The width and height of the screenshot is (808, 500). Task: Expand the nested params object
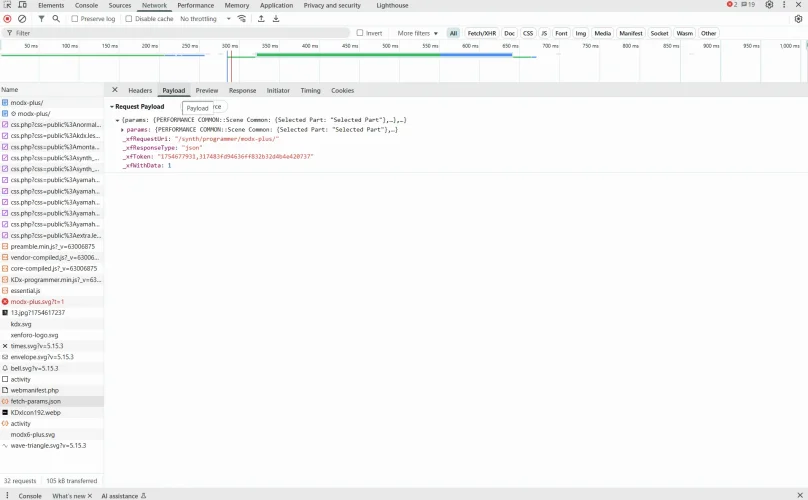122,129
